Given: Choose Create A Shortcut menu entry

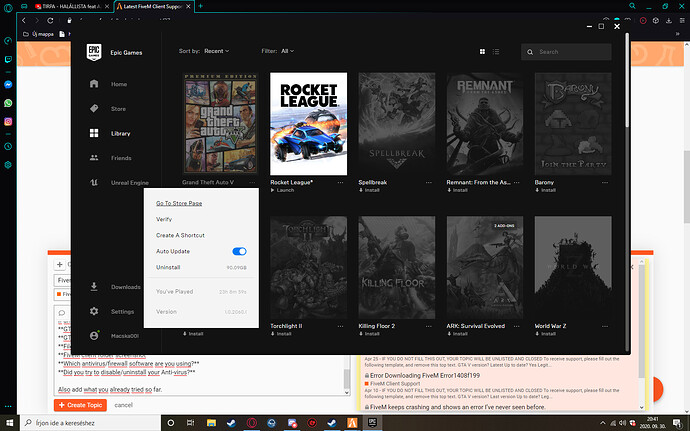Looking at the screenshot, I should pos(180,234).
